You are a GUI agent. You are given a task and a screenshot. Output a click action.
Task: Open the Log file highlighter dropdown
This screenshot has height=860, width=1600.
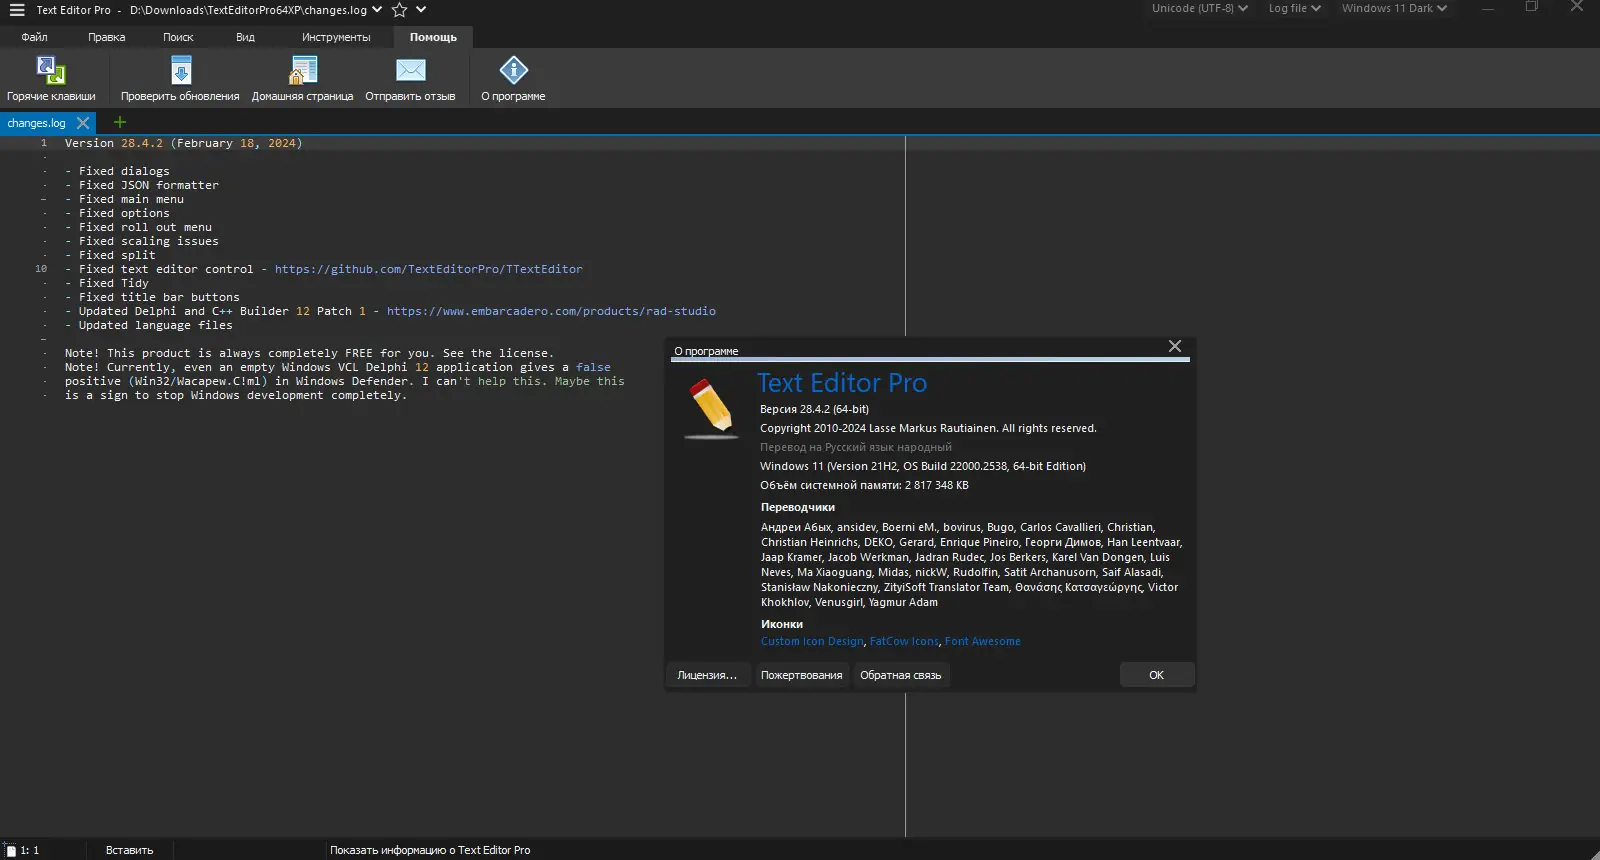(x=1295, y=8)
